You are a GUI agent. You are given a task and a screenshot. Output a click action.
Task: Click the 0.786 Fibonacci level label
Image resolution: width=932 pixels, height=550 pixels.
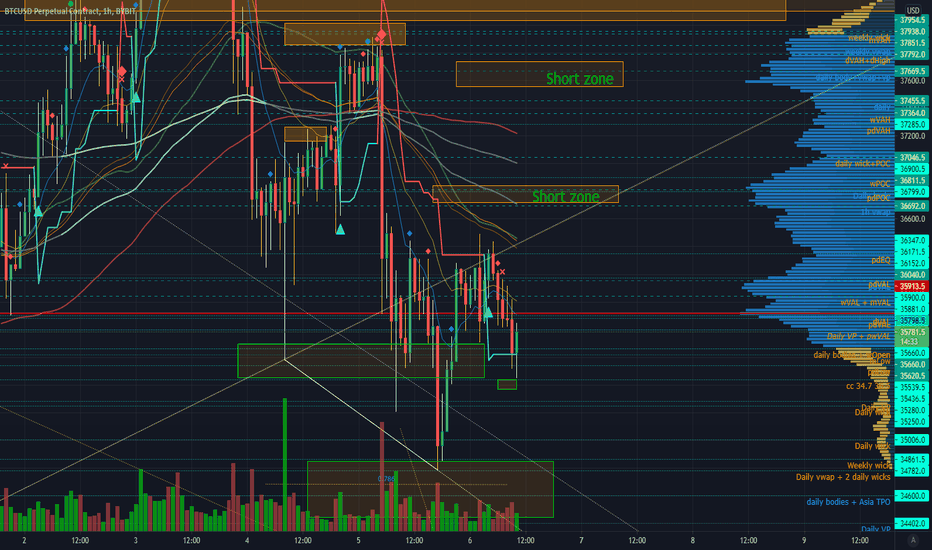coord(386,479)
